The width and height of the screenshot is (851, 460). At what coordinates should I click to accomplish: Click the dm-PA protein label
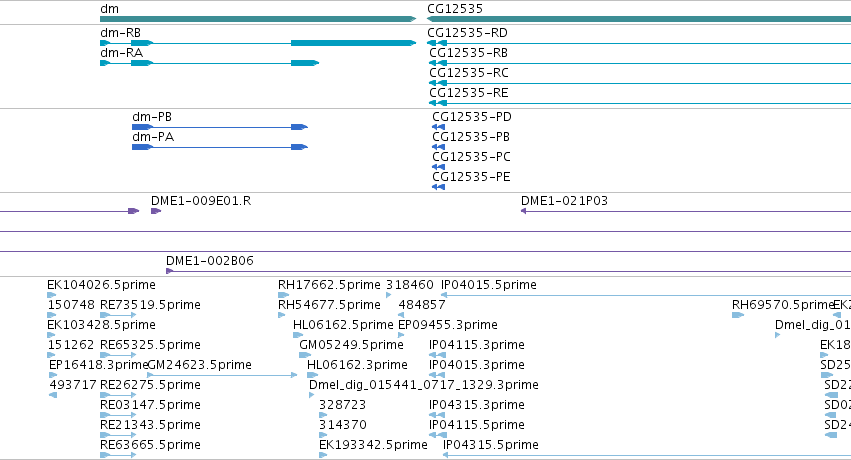(153, 137)
